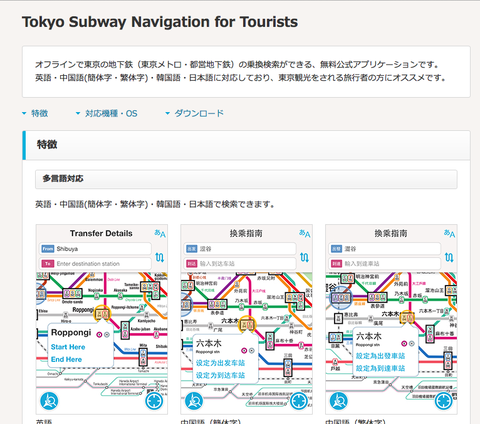Click 'End Here' in Roppongi popup
Image resolution: width=480 pixels, height=424 pixels.
66,359
